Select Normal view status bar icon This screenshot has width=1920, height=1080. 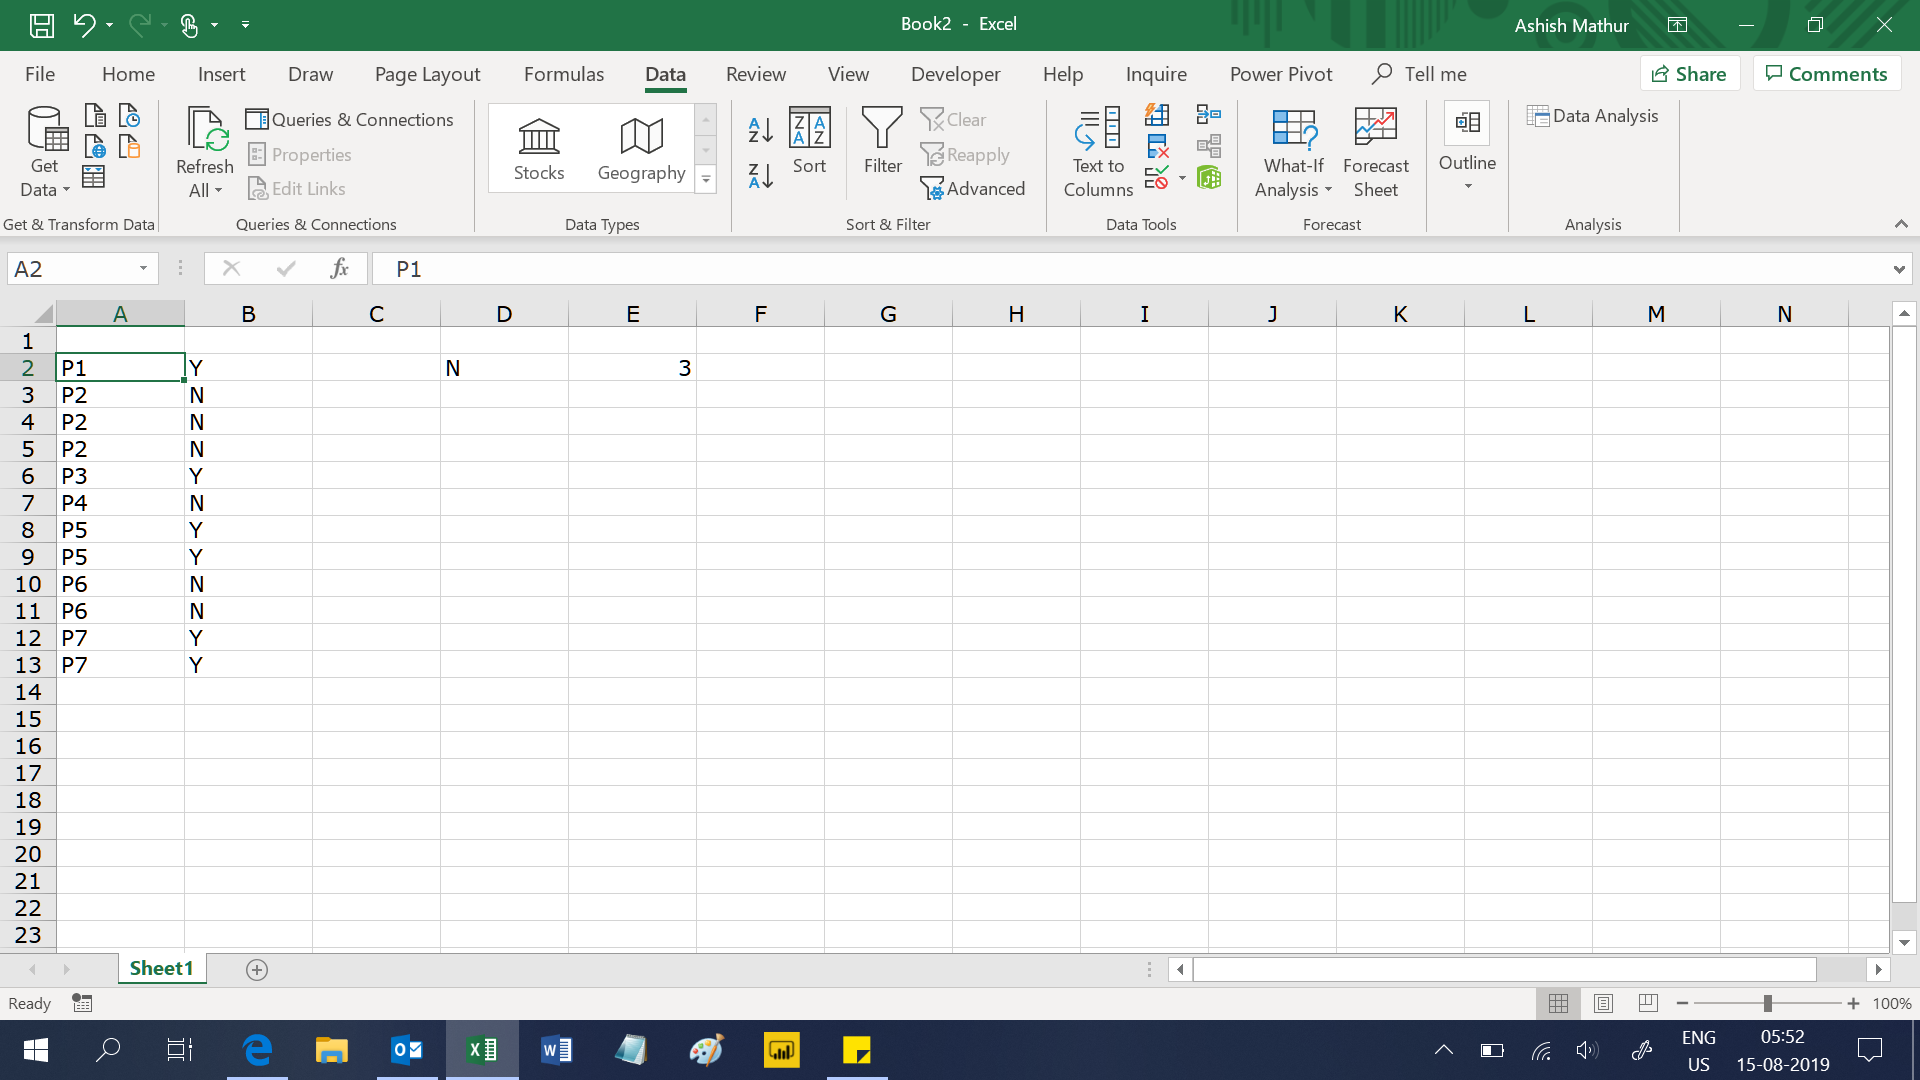(1558, 1003)
